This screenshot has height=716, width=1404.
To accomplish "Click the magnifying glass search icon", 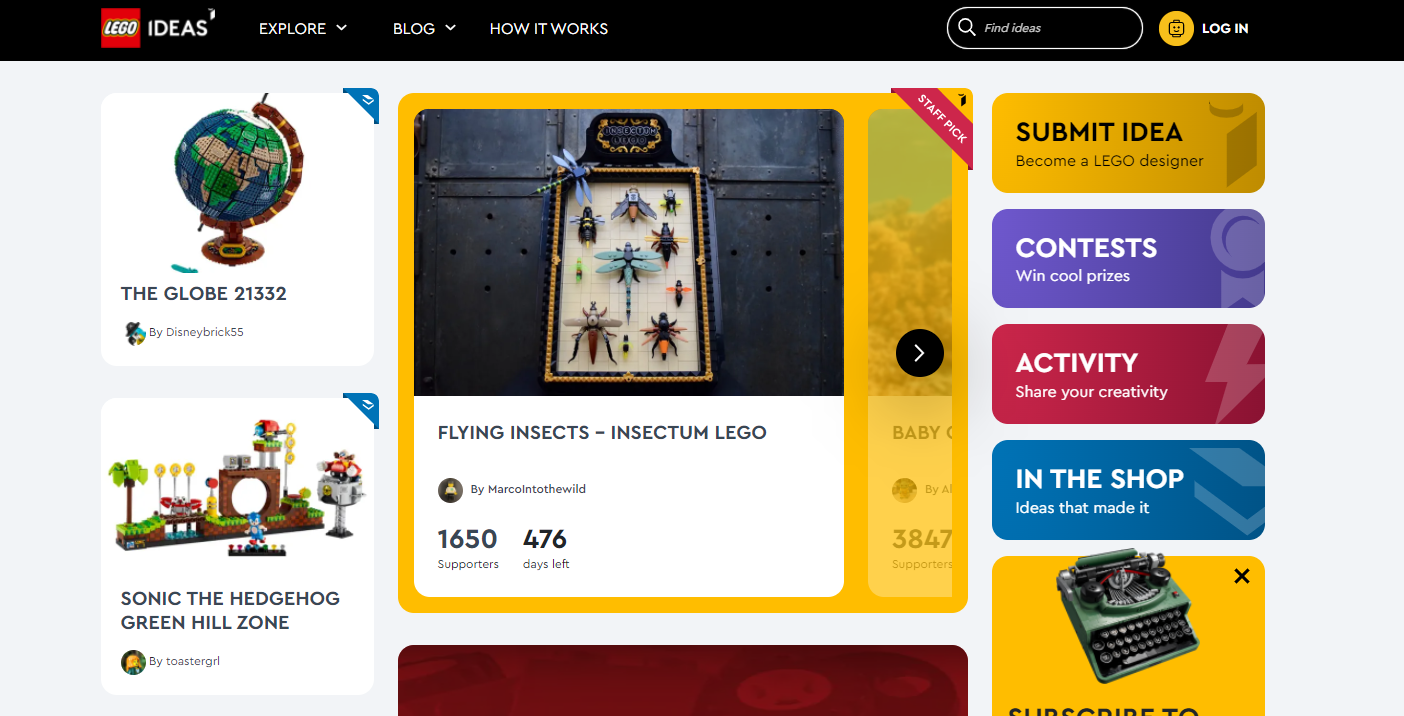I will (x=966, y=28).
